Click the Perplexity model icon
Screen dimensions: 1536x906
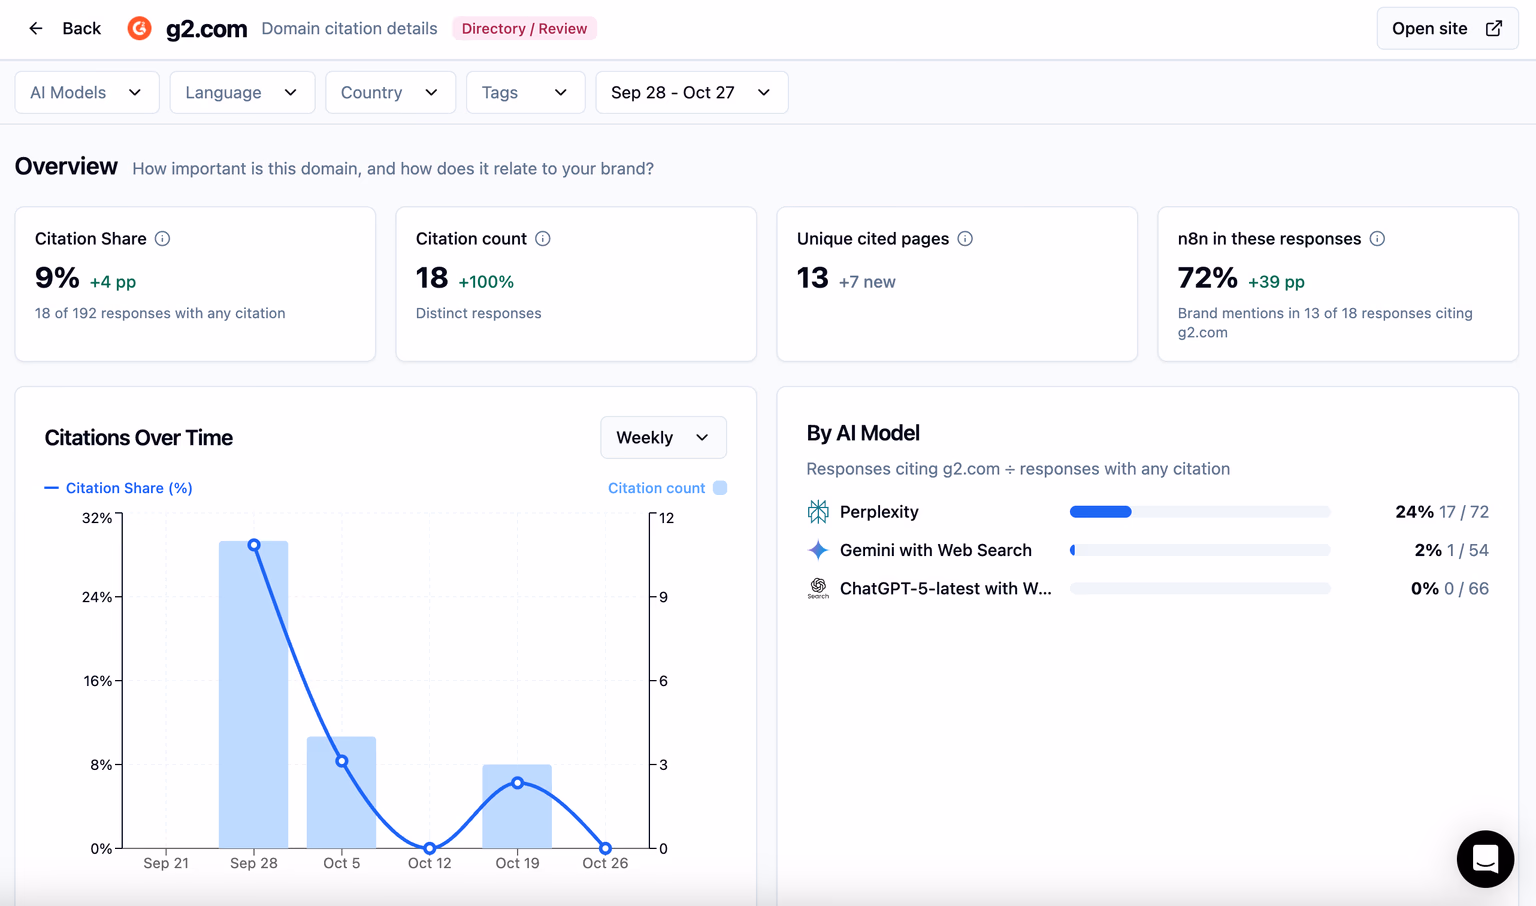click(x=818, y=512)
